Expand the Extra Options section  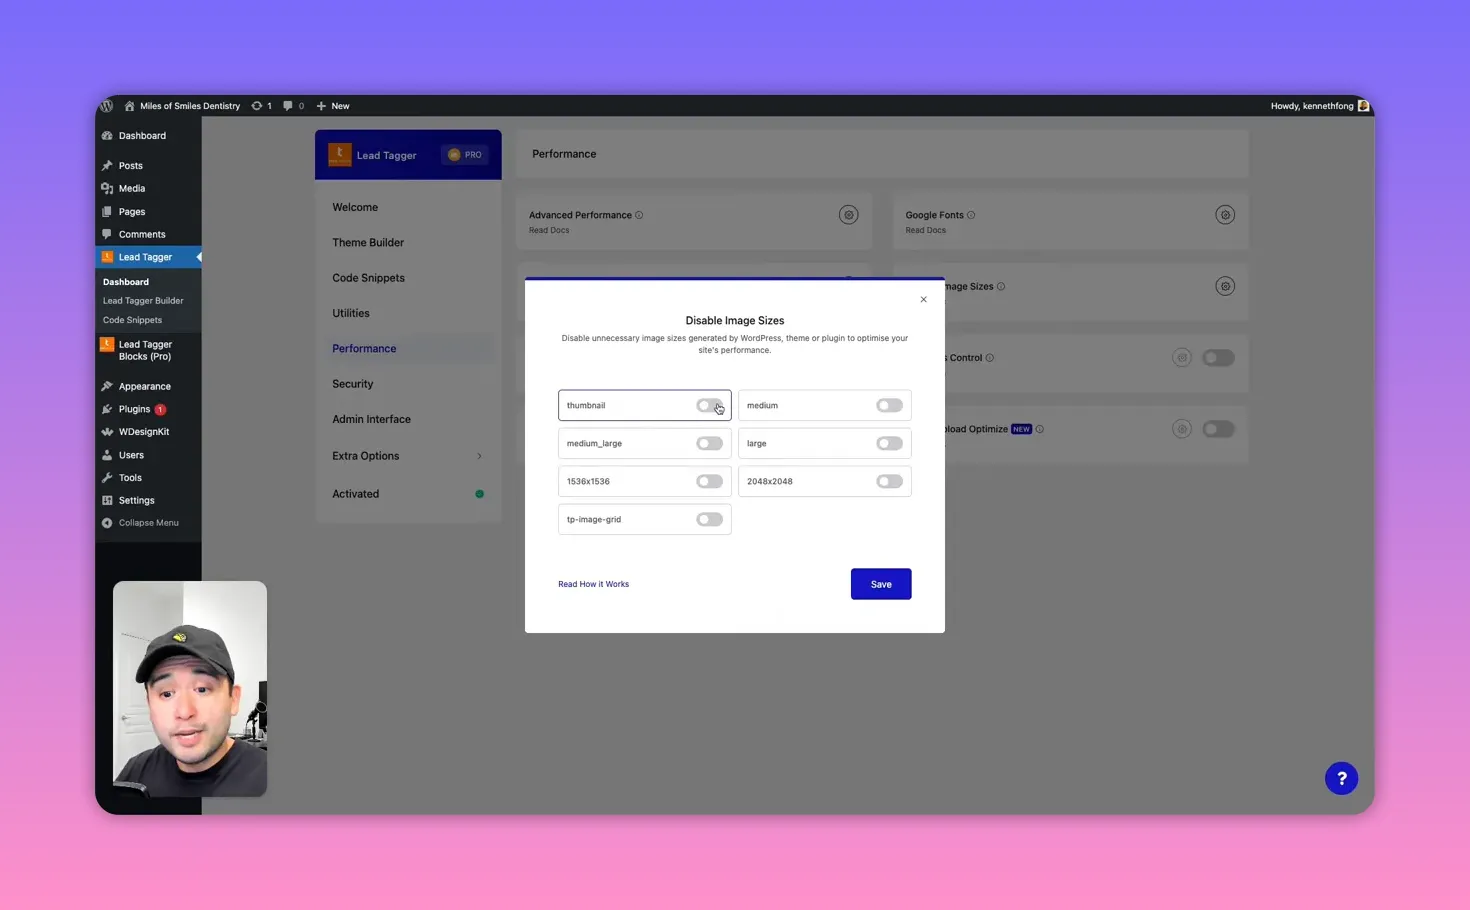point(406,455)
